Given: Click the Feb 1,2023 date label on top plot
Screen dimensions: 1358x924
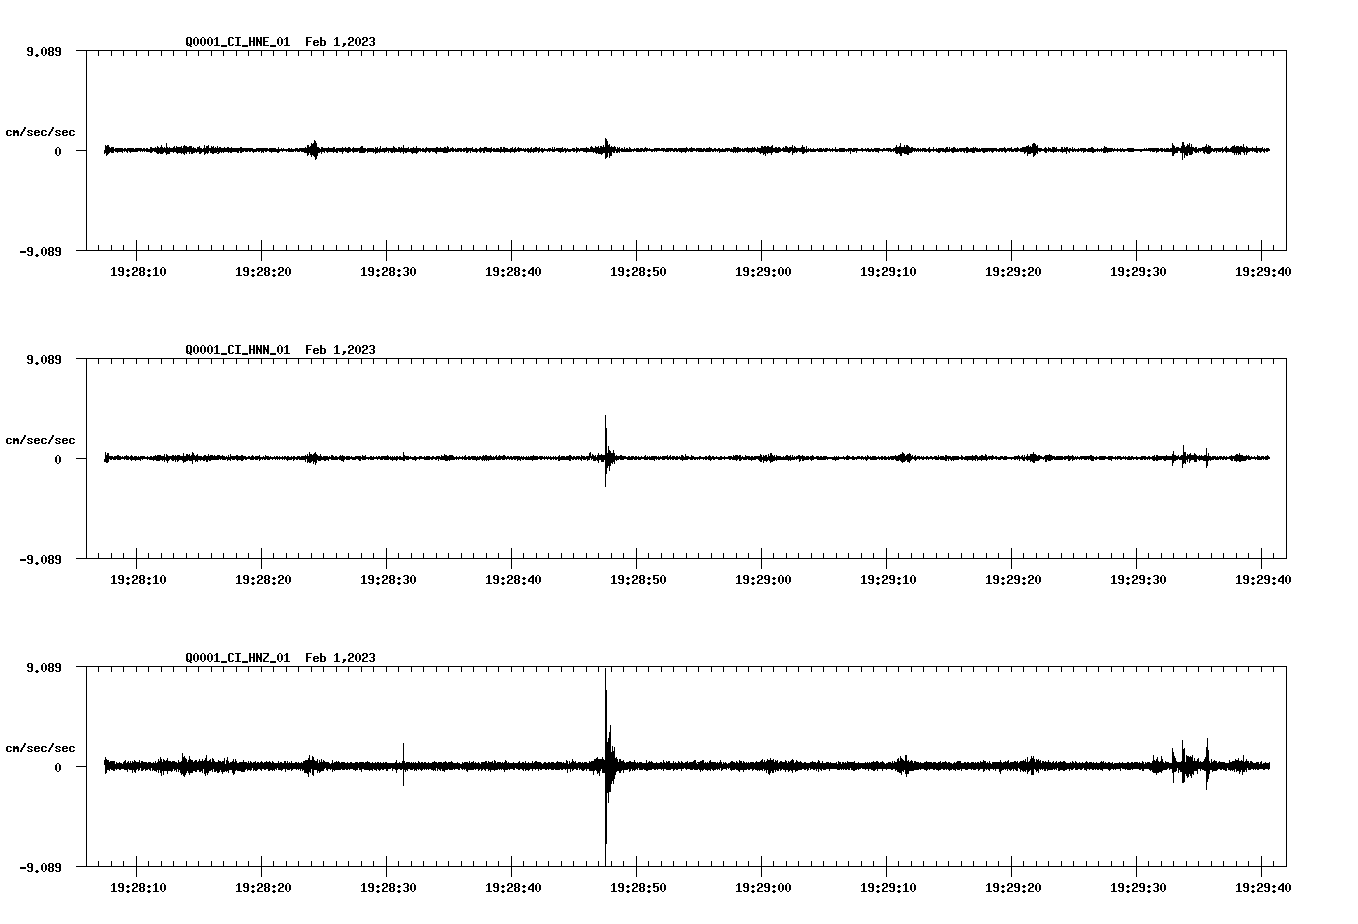Looking at the screenshot, I should [340, 42].
